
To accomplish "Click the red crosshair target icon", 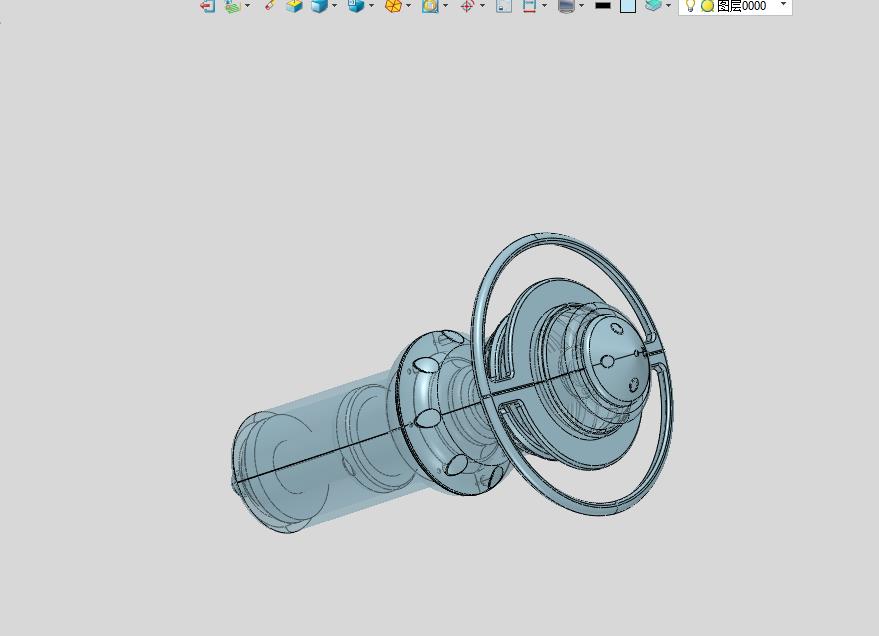I will [467, 6].
